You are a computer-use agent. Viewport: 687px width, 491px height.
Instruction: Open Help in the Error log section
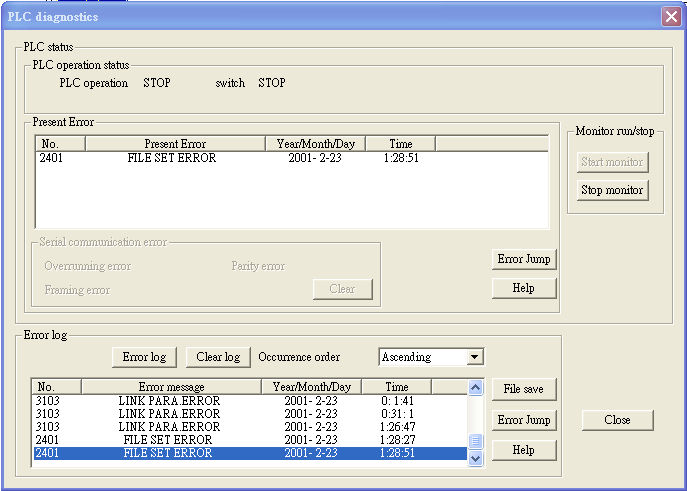(x=524, y=450)
